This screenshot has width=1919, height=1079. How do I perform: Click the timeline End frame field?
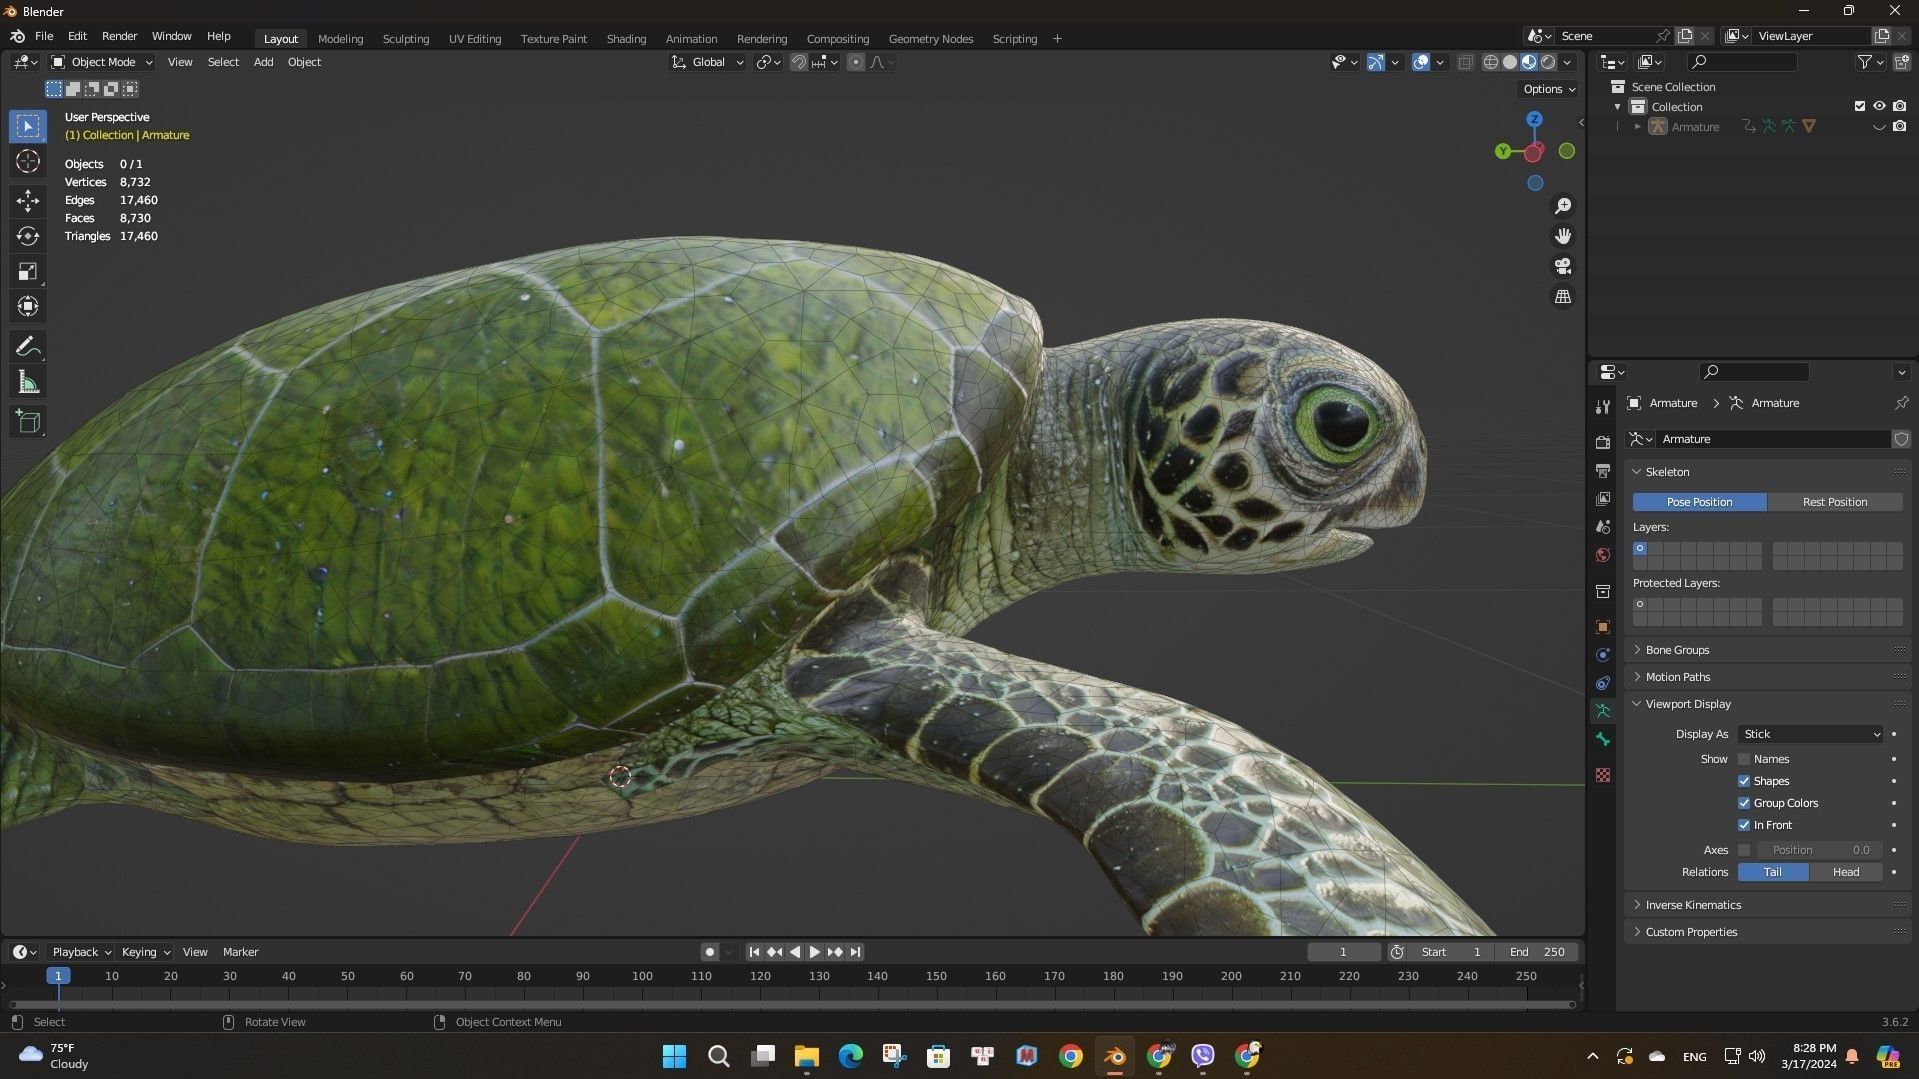[1538, 952]
